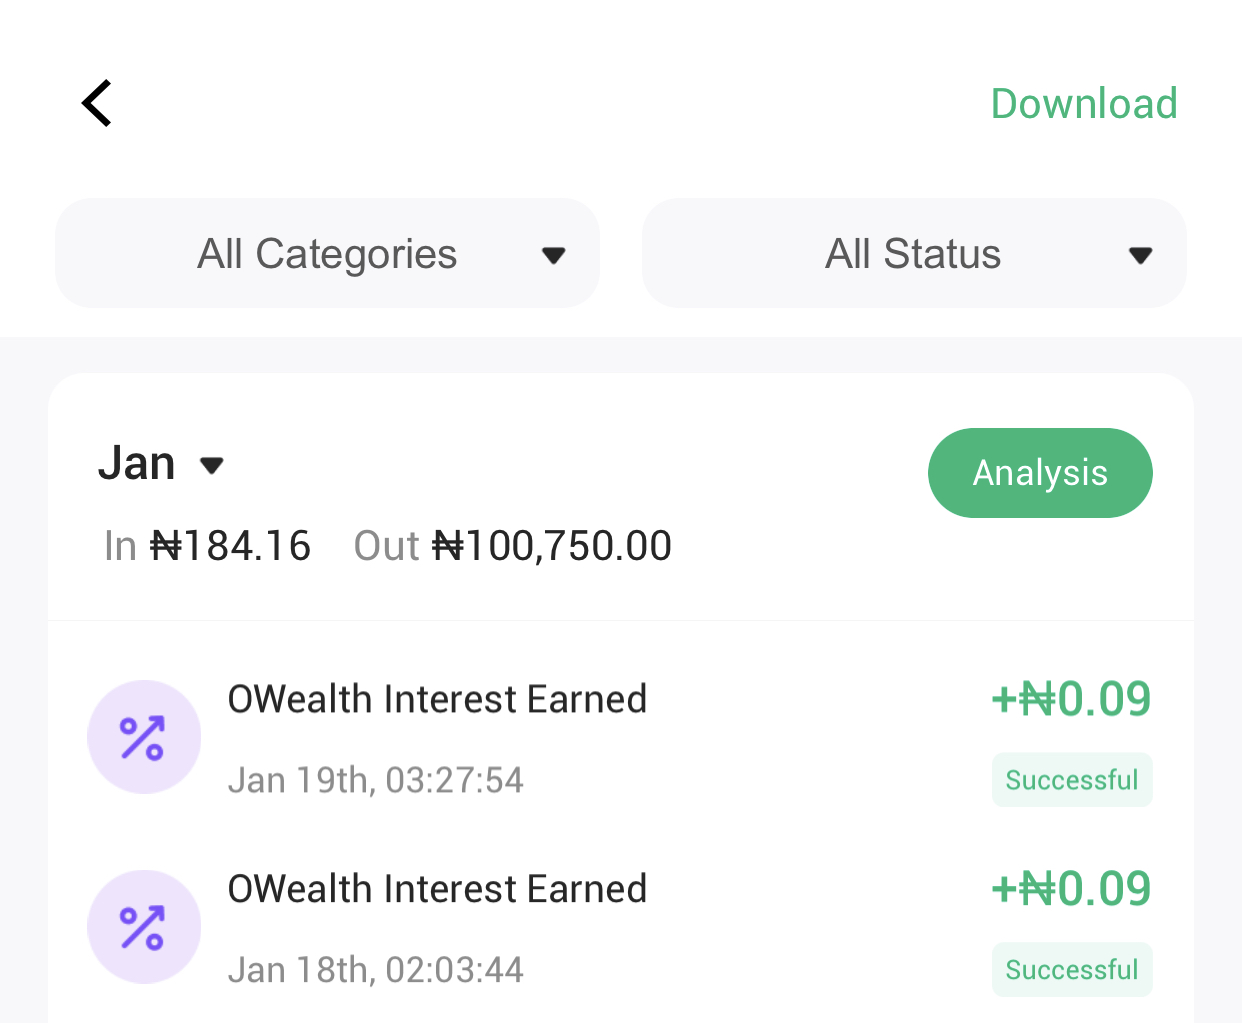Image resolution: width=1242 pixels, height=1023 pixels.
Task: Click the Download link
Action: (x=1083, y=104)
